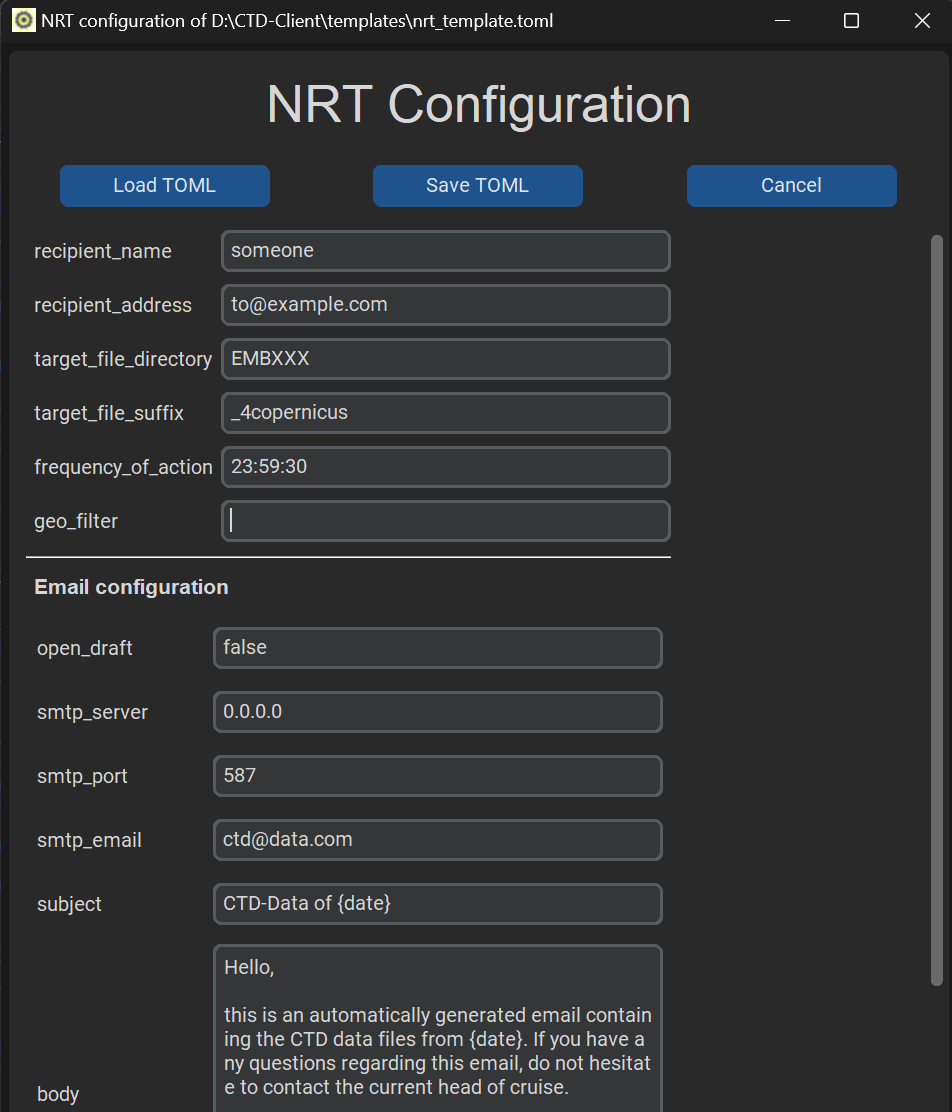Click the smtp_email field
The height and width of the screenshot is (1112, 952).
[437, 840]
